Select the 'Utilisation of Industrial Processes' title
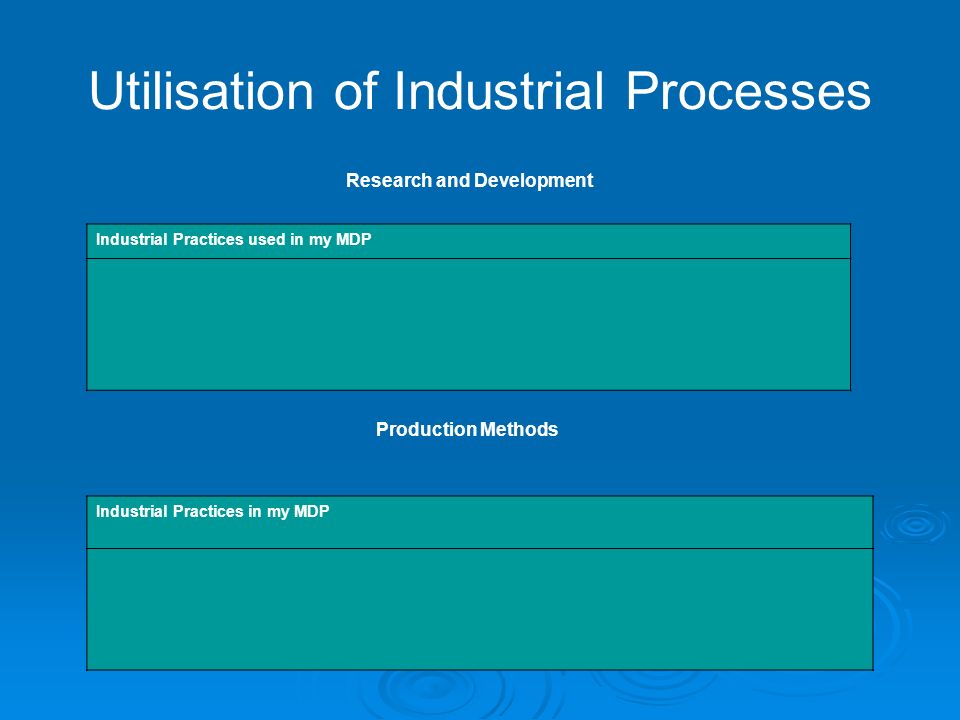The width and height of the screenshot is (960, 720). click(479, 91)
